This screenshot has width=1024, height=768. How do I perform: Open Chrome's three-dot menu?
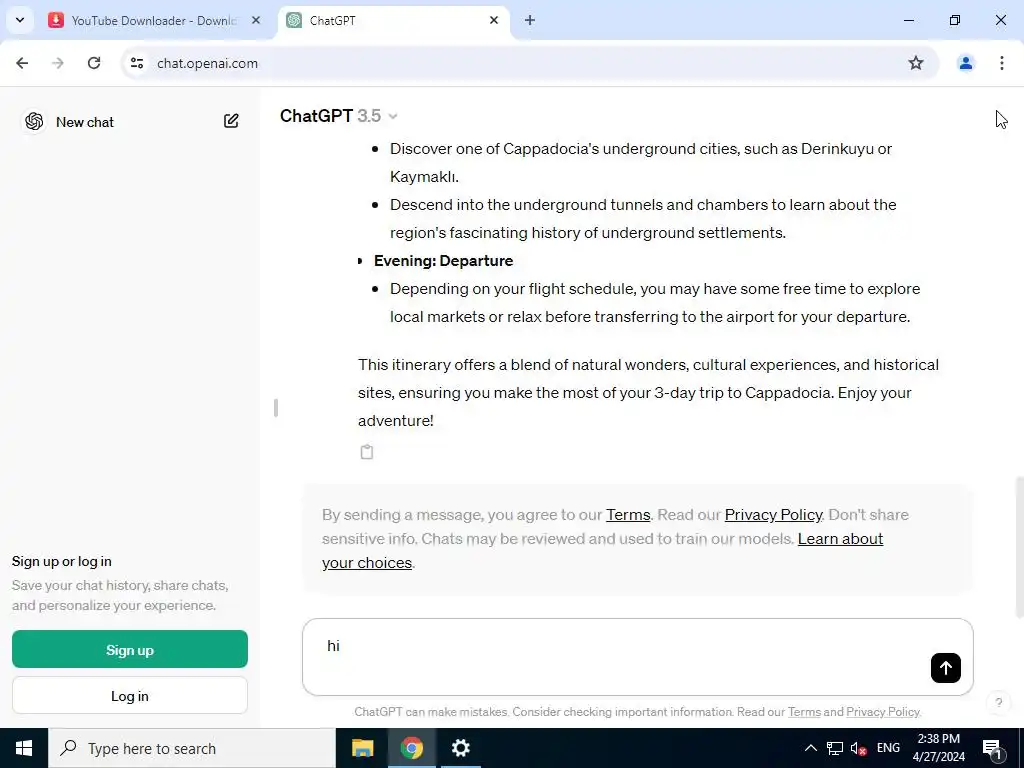pos(1001,63)
